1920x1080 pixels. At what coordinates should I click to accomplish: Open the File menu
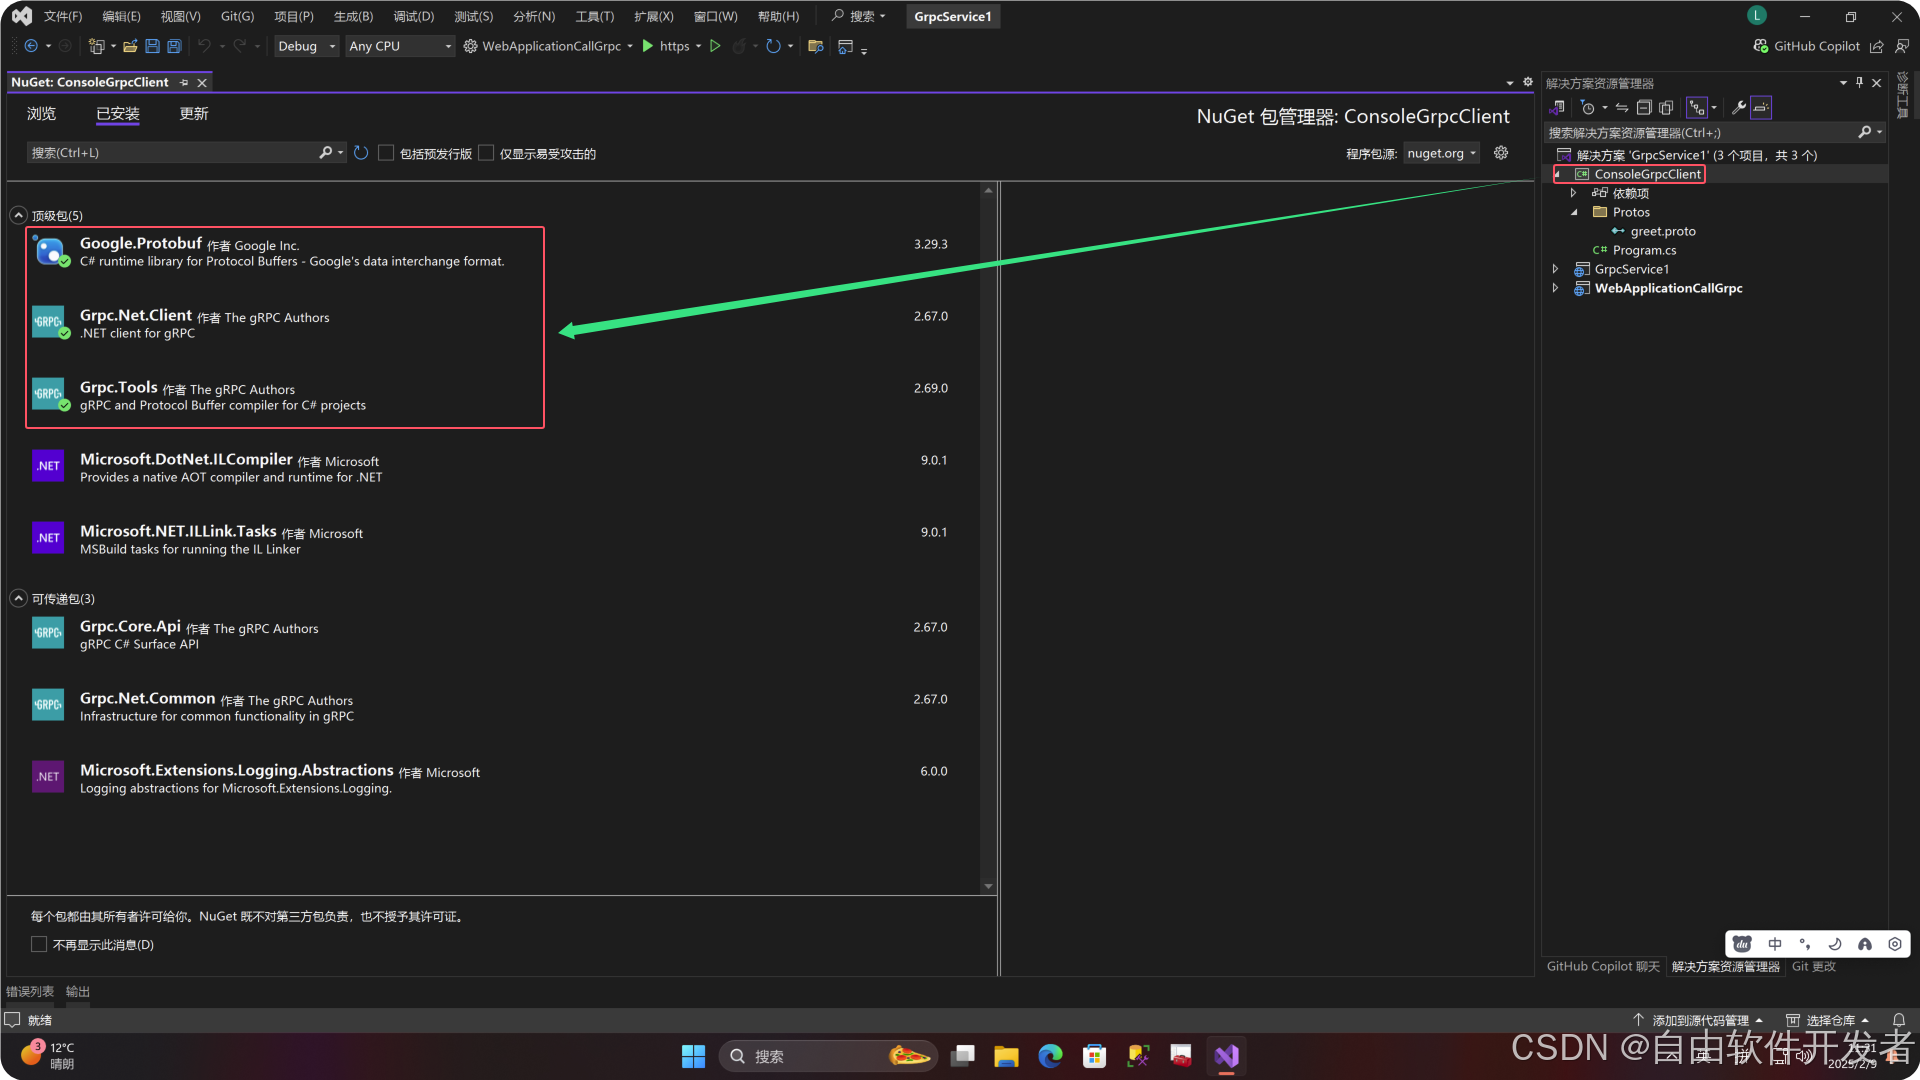click(x=62, y=16)
